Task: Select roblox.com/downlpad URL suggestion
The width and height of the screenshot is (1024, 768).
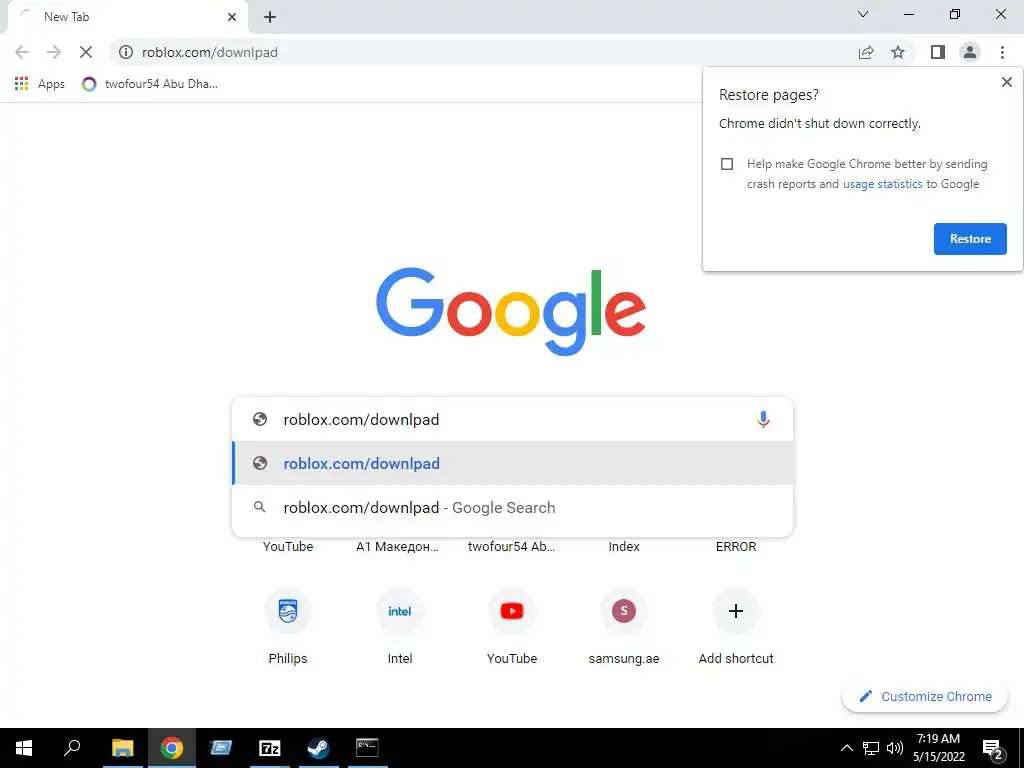Action: (x=513, y=463)
